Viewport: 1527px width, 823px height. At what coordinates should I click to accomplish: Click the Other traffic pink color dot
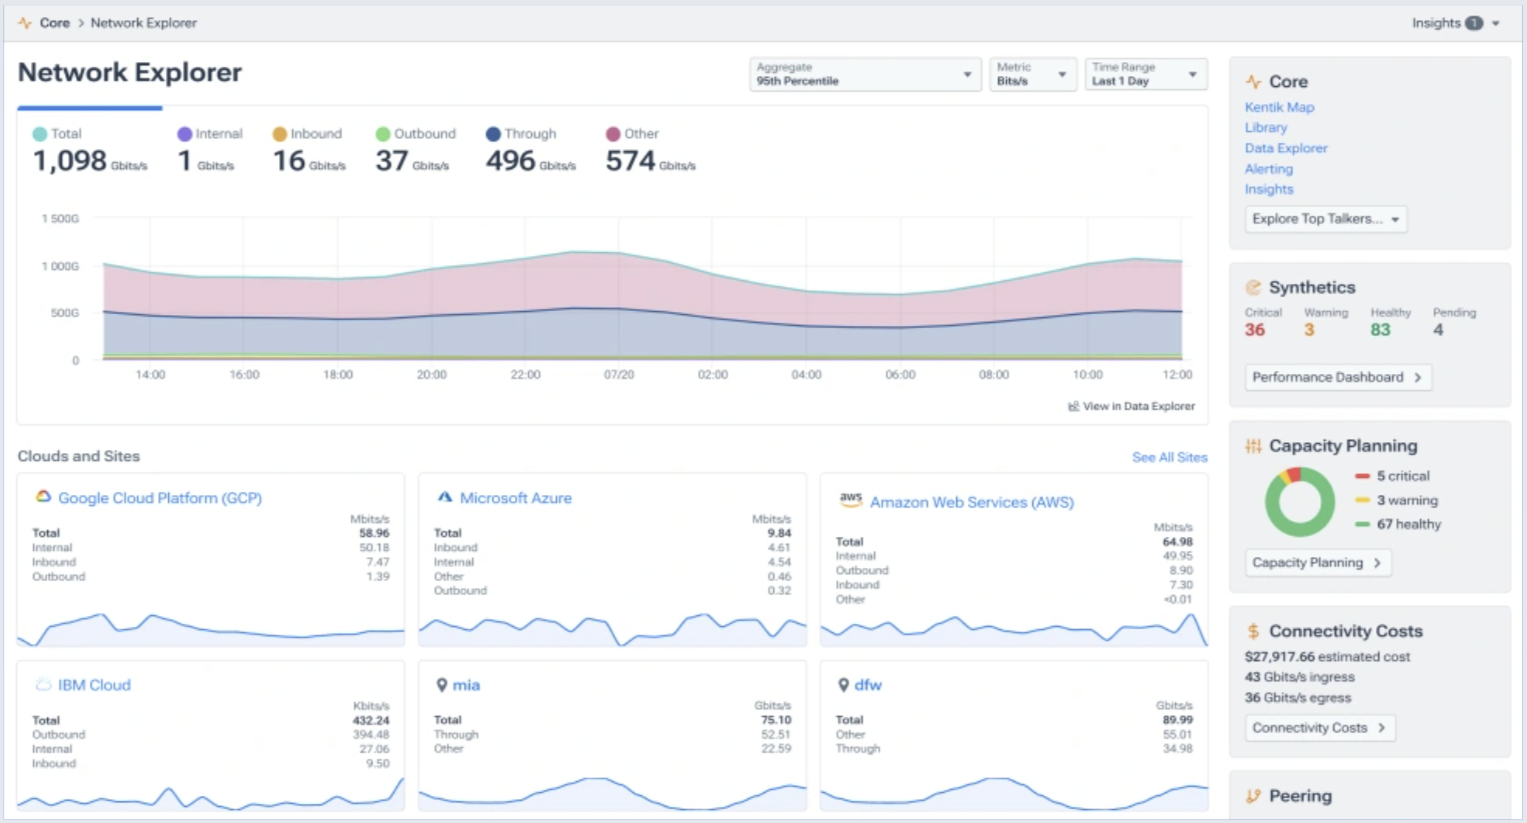[x=613, y=134]
